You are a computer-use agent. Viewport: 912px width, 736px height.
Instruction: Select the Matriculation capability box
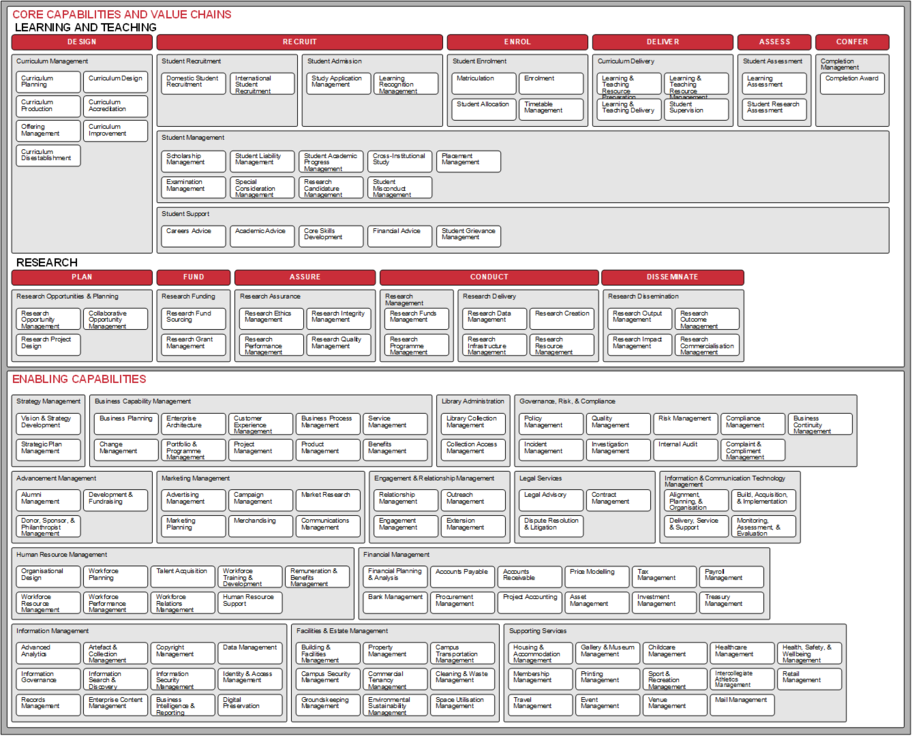(483, 83)
